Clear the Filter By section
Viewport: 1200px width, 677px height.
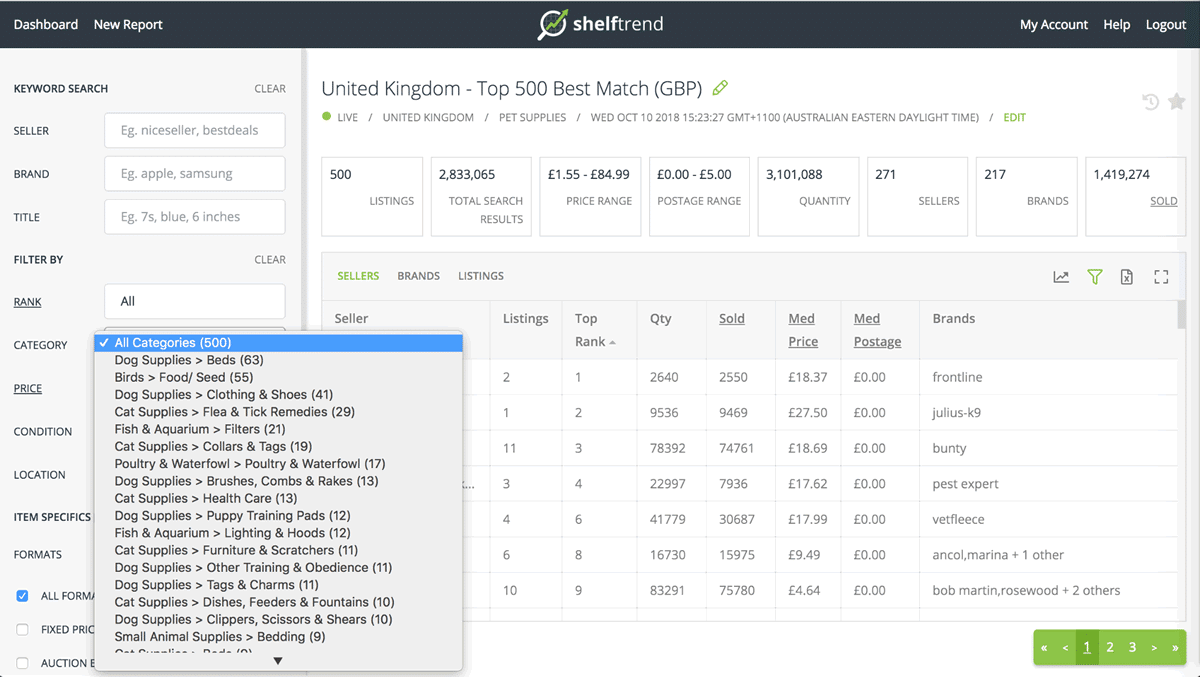click(x=270, y=260)
